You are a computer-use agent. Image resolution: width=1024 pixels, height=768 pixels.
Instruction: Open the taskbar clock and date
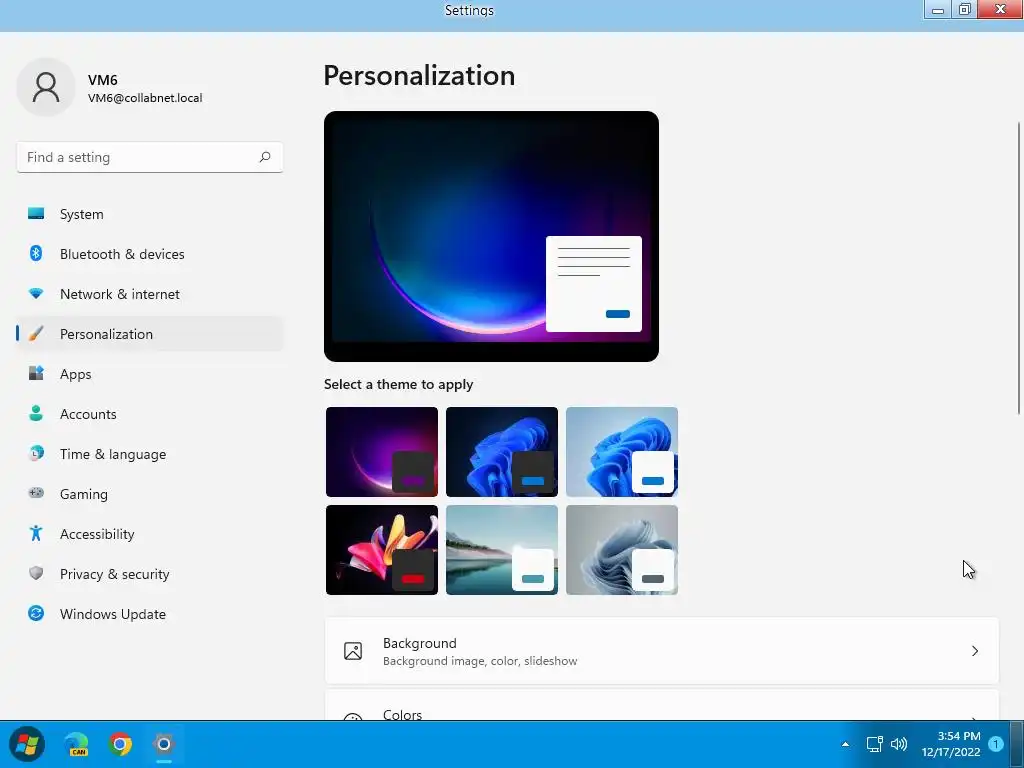(x=951, y=744)
